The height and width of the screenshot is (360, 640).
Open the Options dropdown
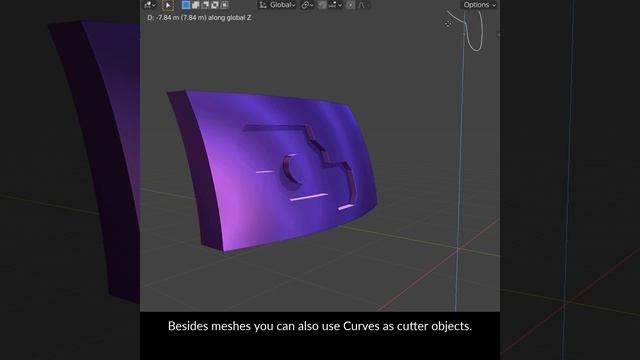click(x=479, y=5)
